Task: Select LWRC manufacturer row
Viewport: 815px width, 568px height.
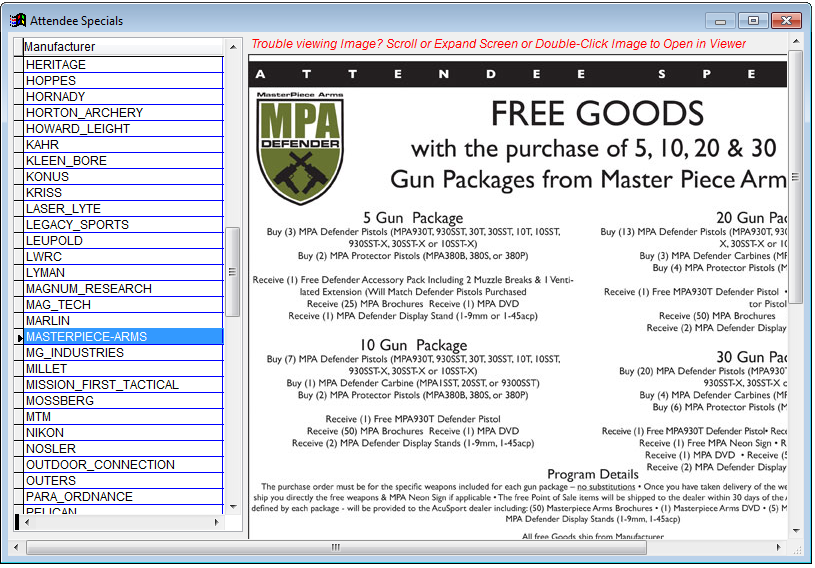Action: click(124, 257)
